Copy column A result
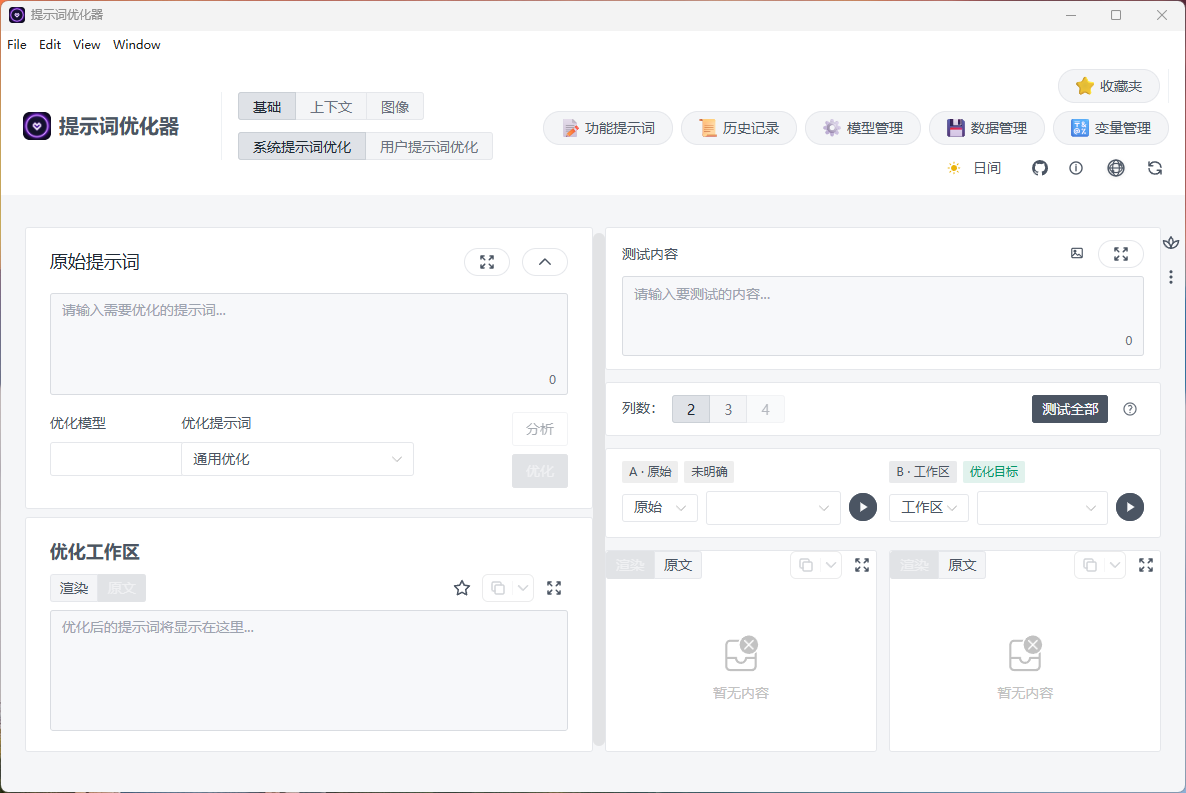This screenshot has height=793, width=1186. point(806,565)
